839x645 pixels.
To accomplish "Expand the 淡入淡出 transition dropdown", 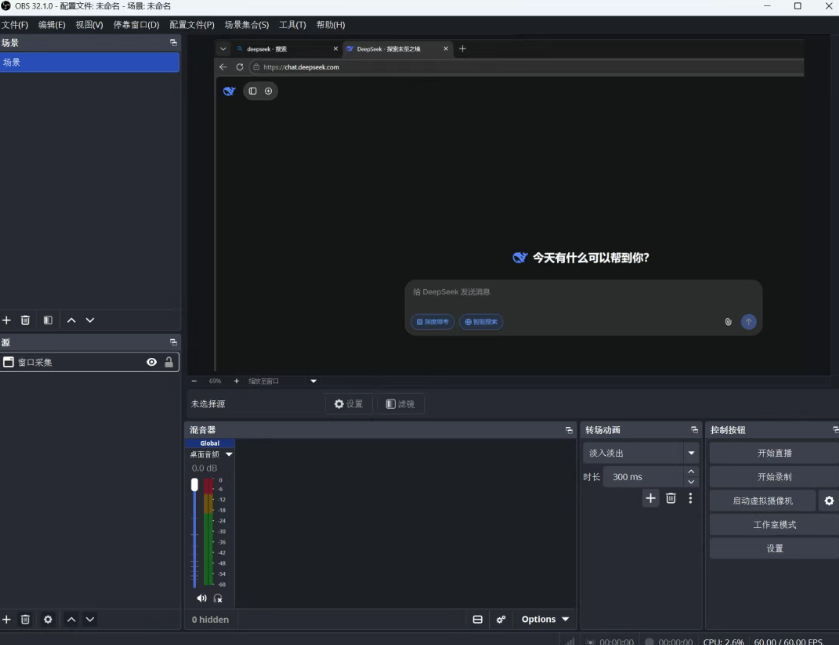I will (691, 453).
